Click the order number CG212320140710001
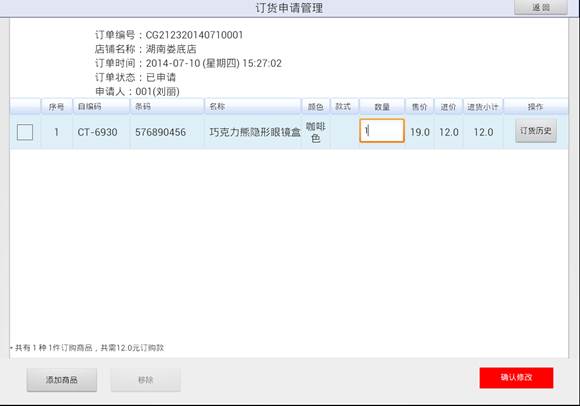 click(194, 35)
